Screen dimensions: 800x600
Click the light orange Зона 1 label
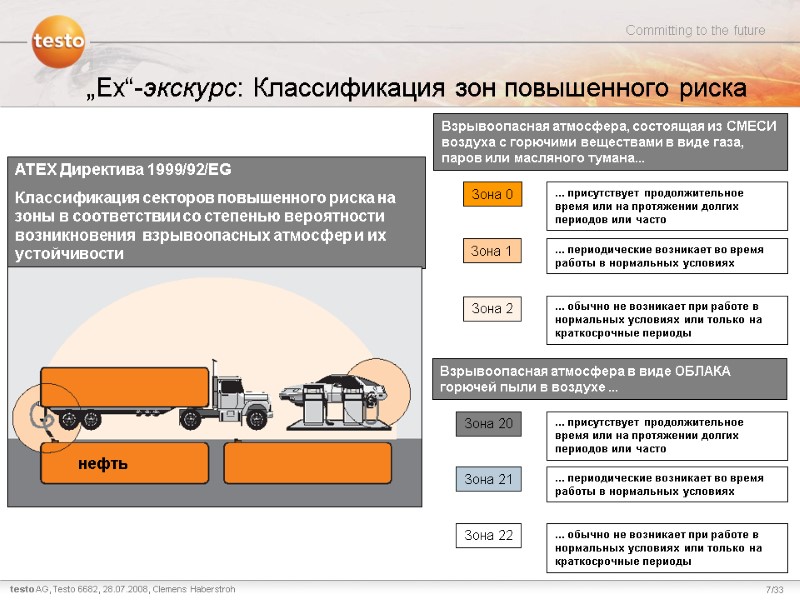coord(492,251)
